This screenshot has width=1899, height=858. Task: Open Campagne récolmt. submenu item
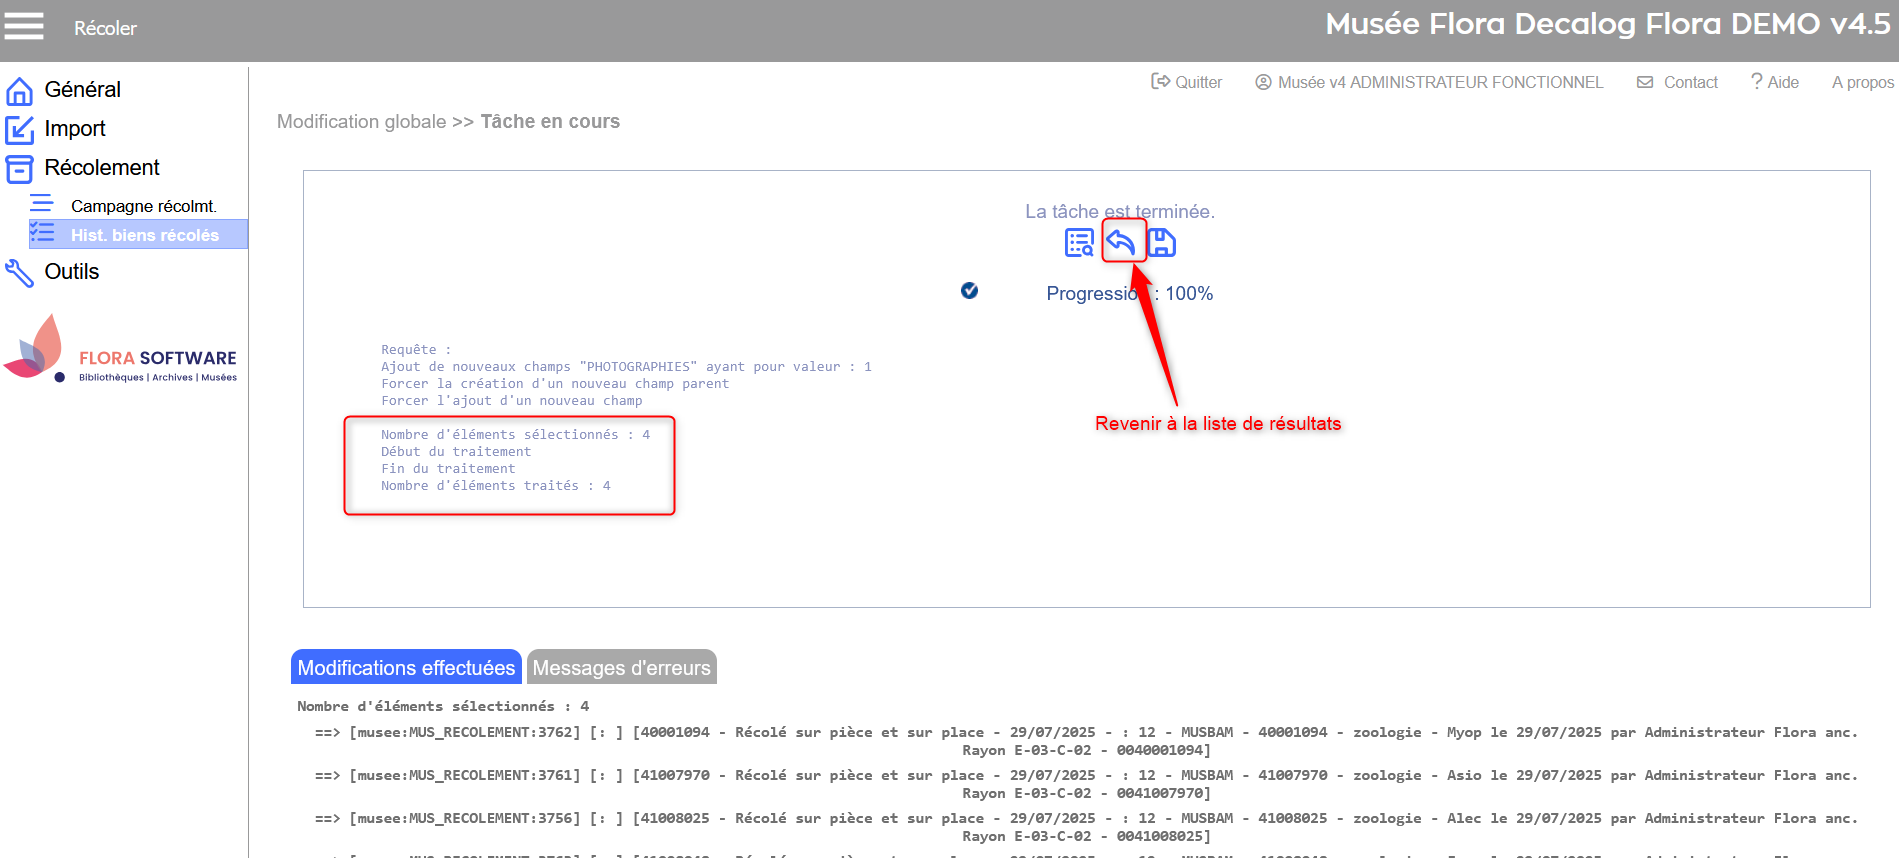point(143,206)
